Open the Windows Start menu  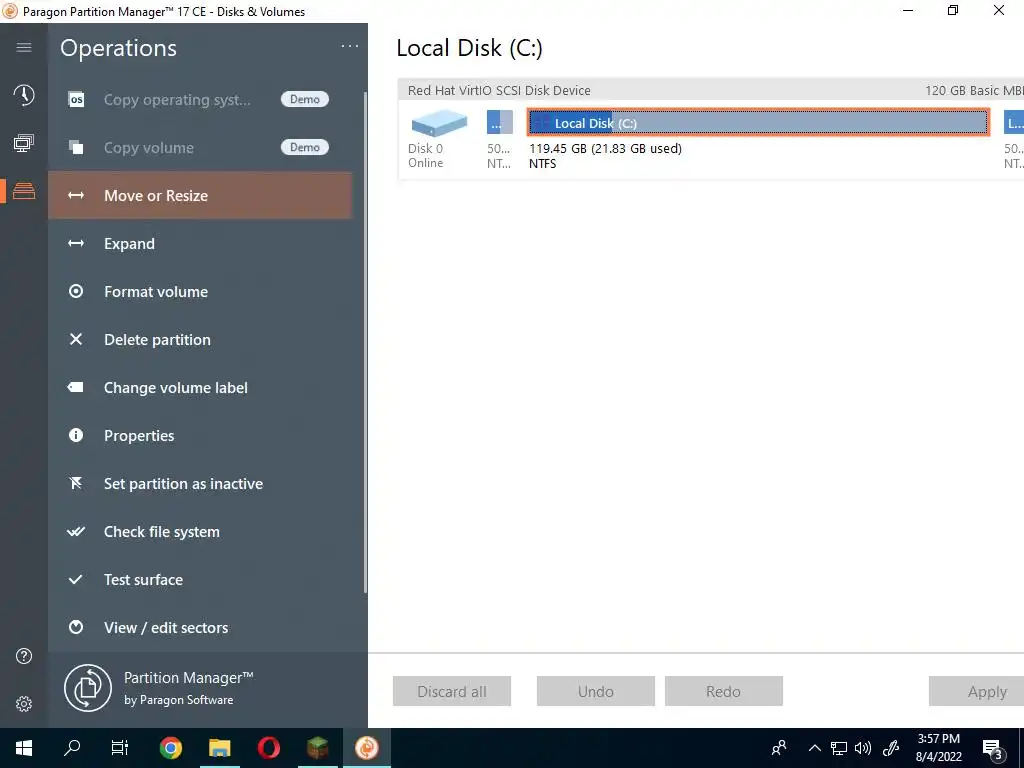coord(24,748)
